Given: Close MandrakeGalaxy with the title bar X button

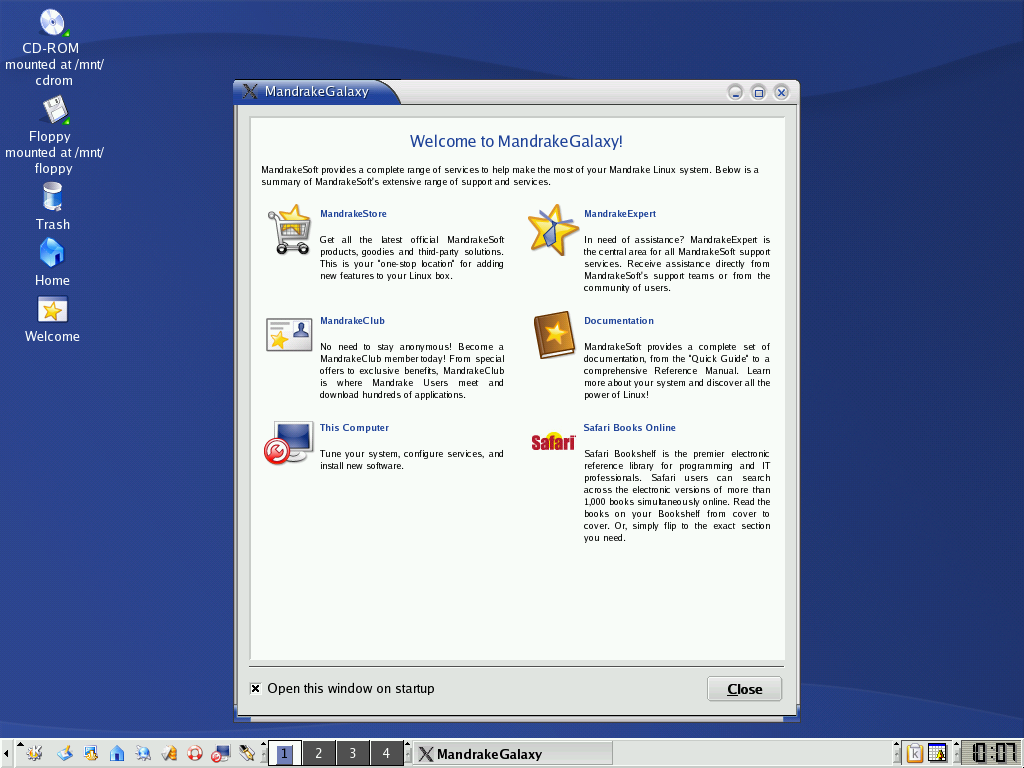Looking at the screenshot, I should click(x=781, y=92).
